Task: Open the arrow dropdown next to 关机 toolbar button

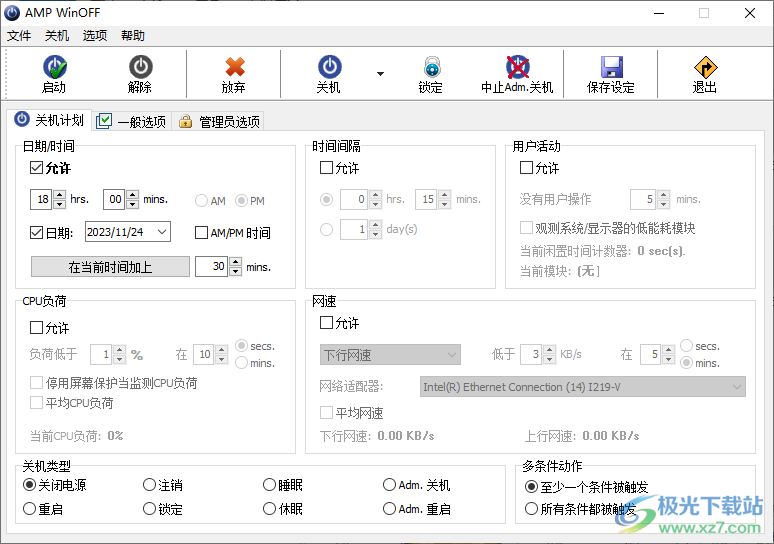Action: (x=380, y=74)
